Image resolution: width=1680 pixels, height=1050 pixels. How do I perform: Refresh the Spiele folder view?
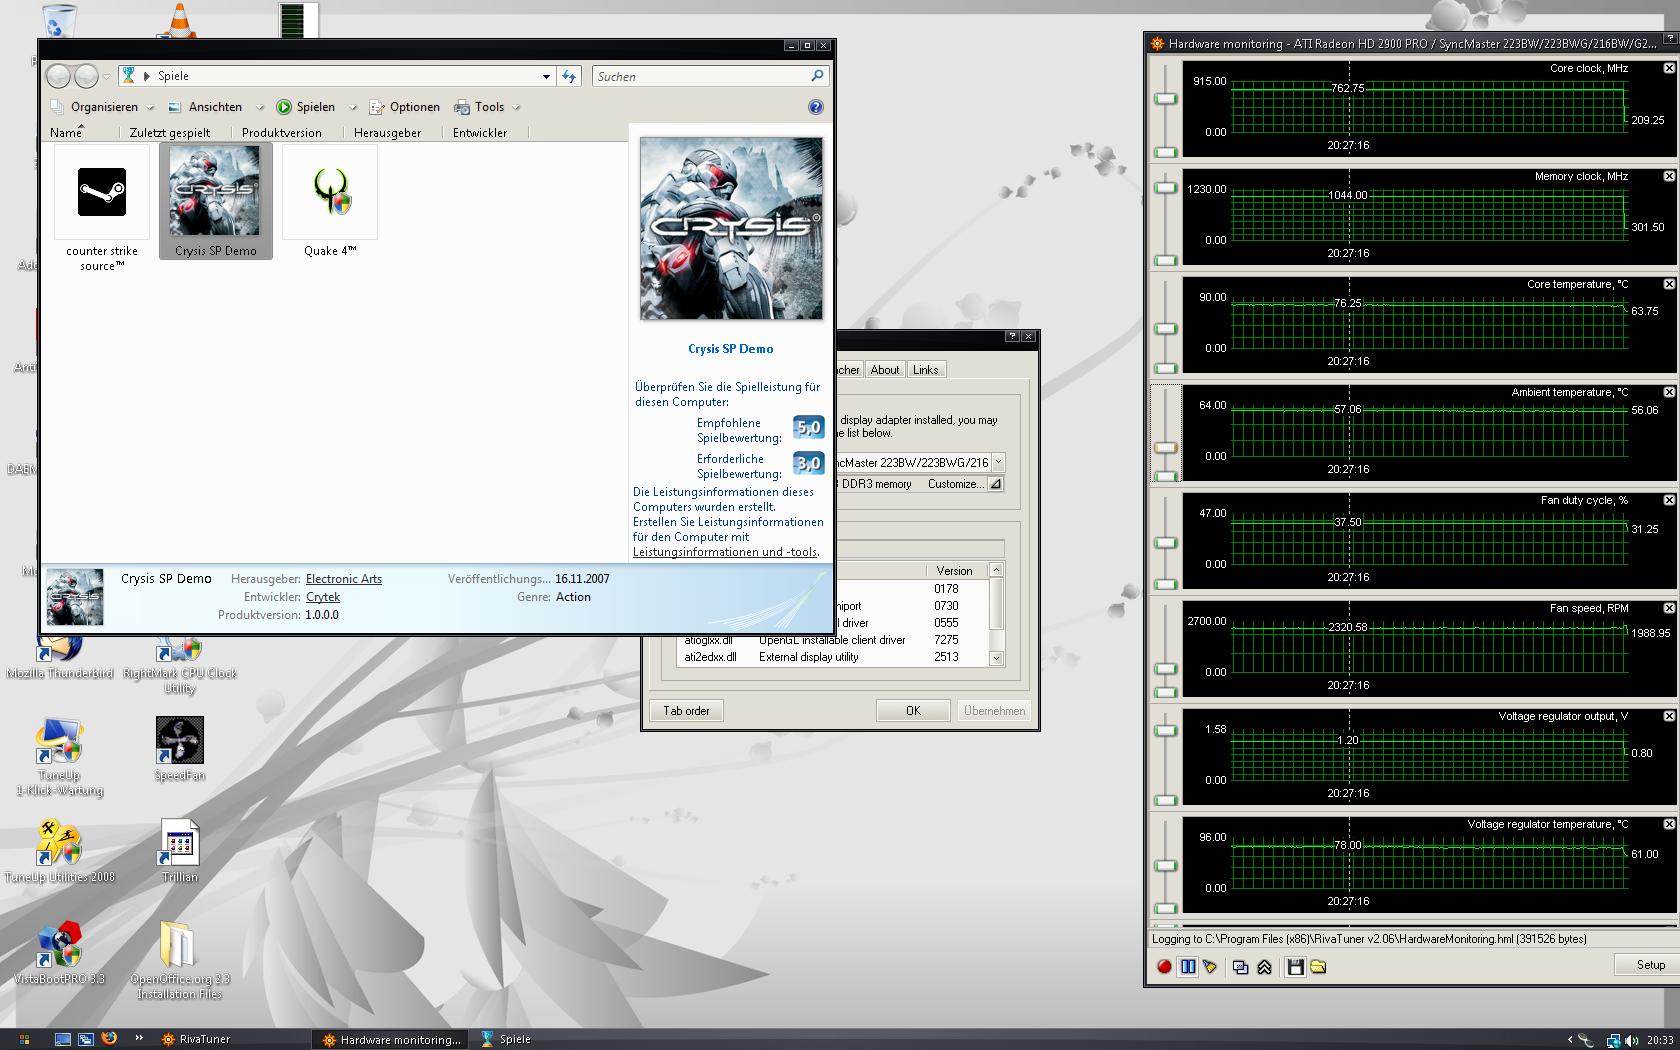[569, 76]
